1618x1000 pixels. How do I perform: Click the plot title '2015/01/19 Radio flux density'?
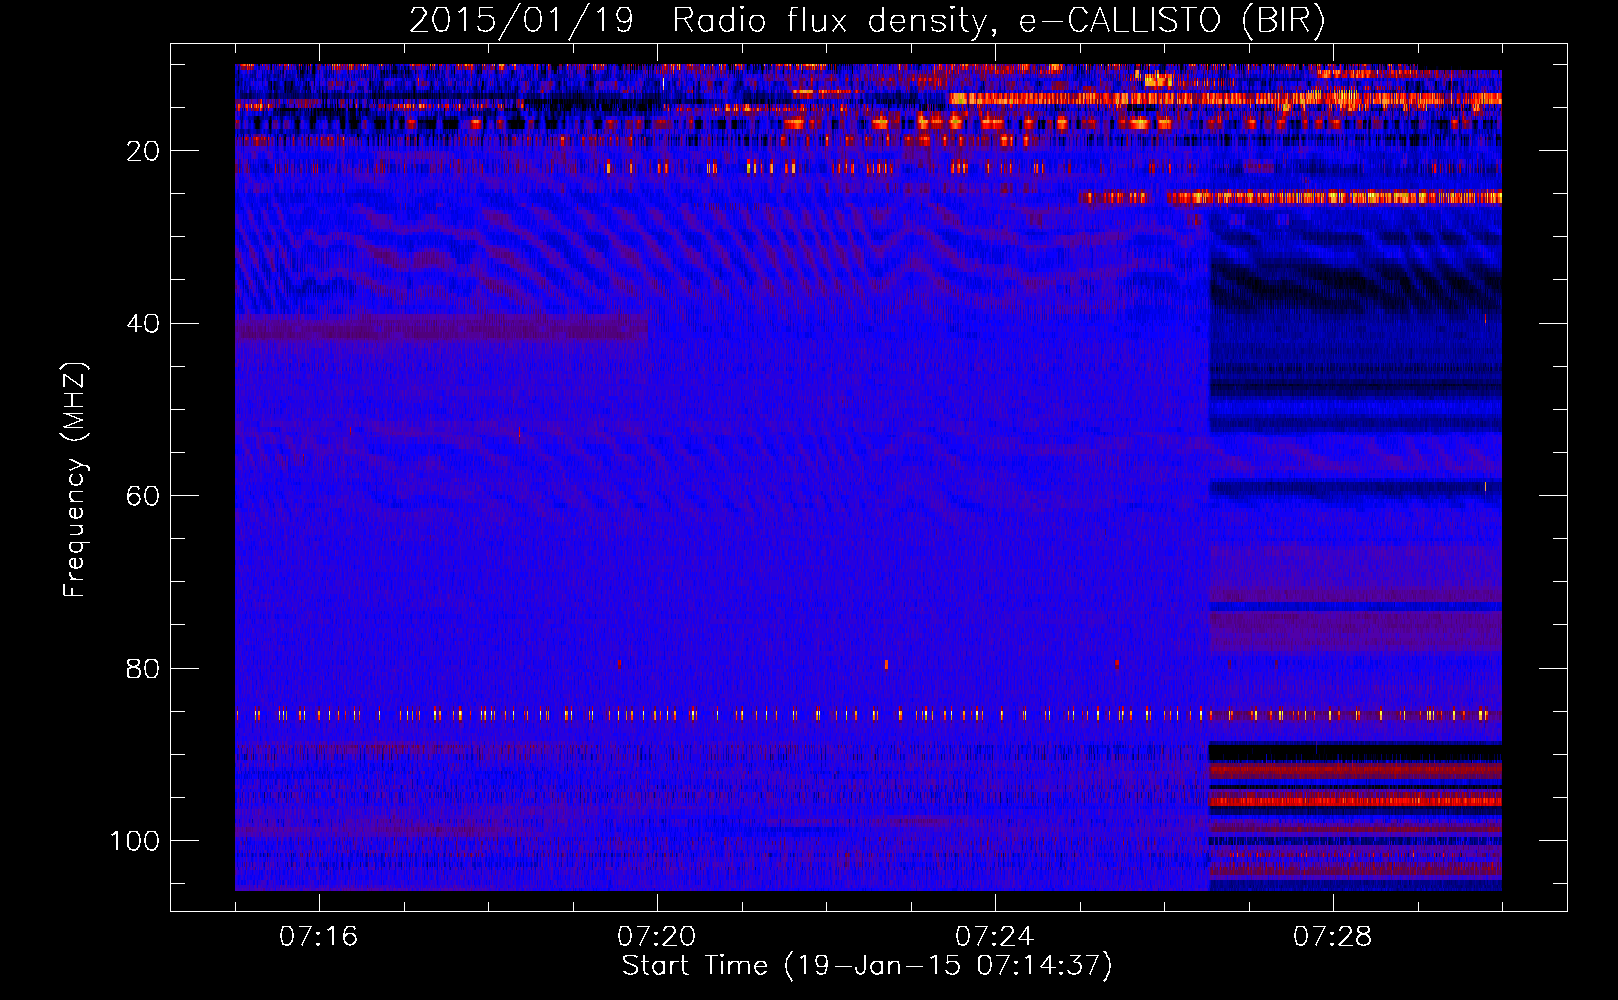click(867, 21)
